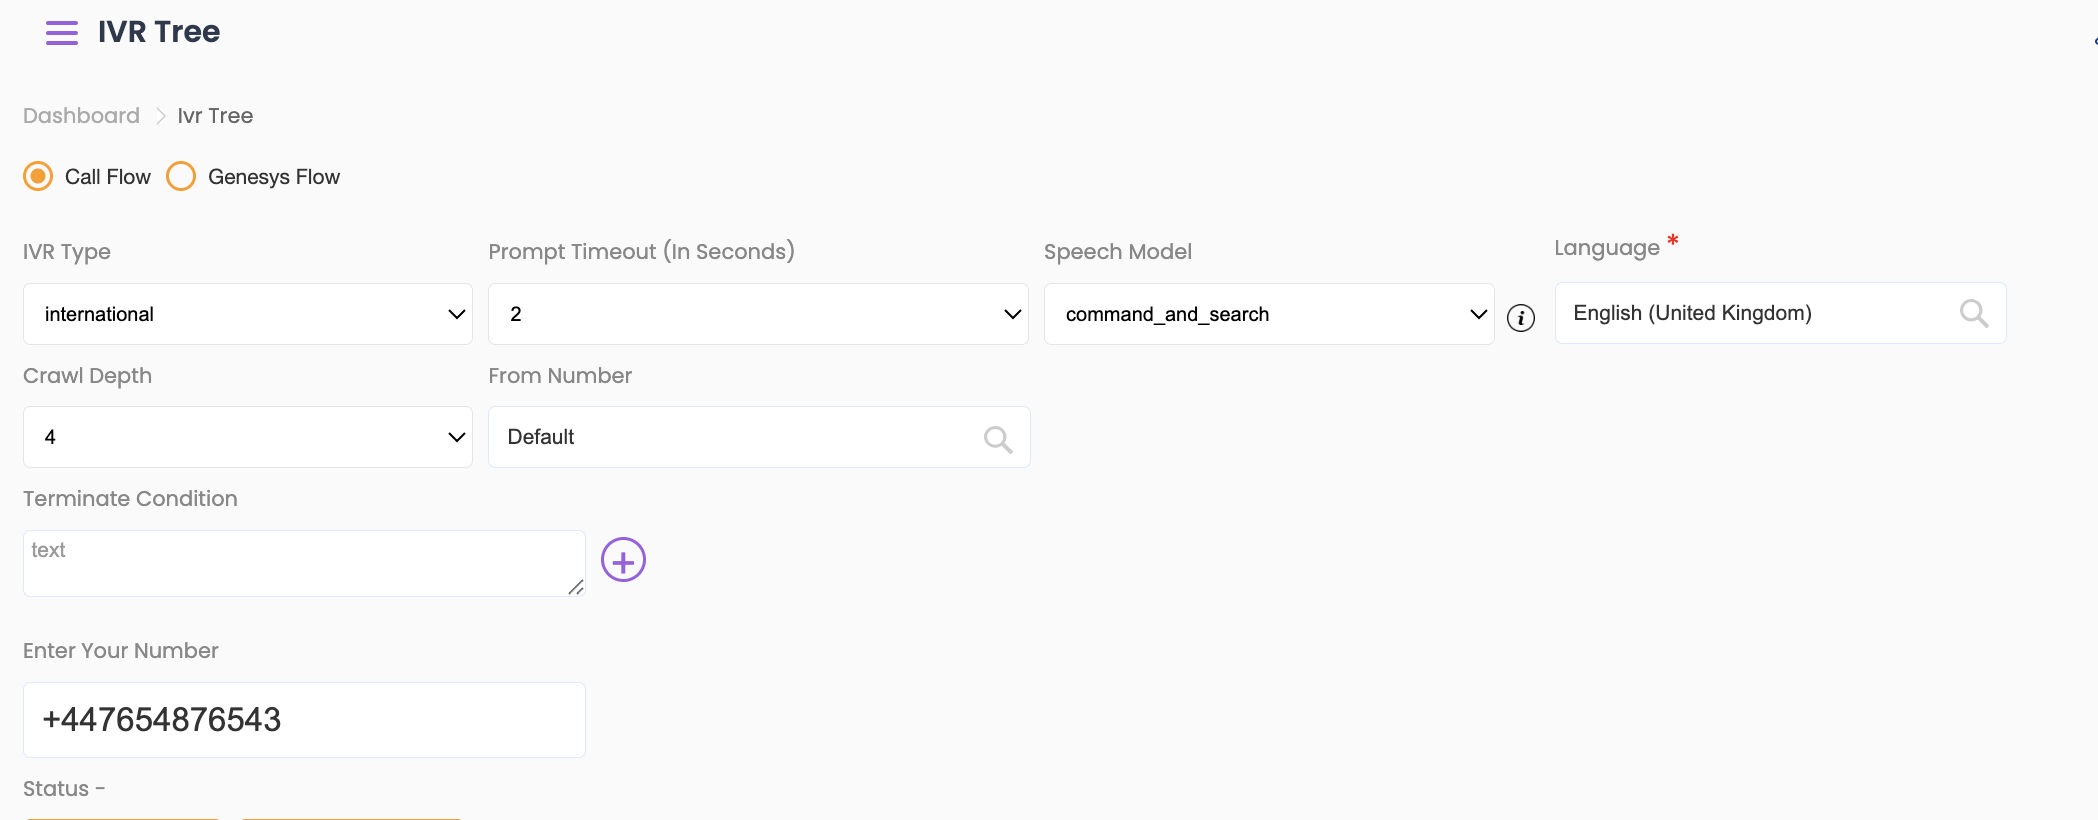2098x820 pixels.
Task: Open the Speech Model dropdown
Action: tap(1268, 314)
